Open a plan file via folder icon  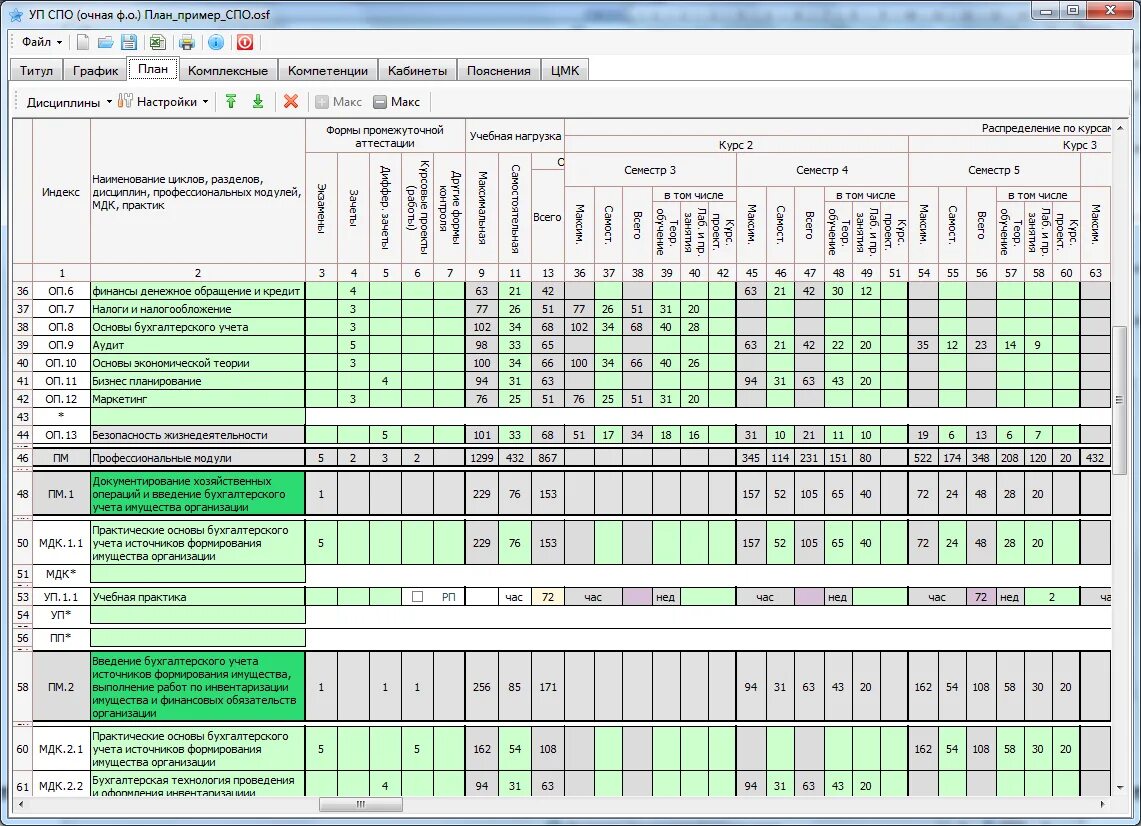point(106,42)
